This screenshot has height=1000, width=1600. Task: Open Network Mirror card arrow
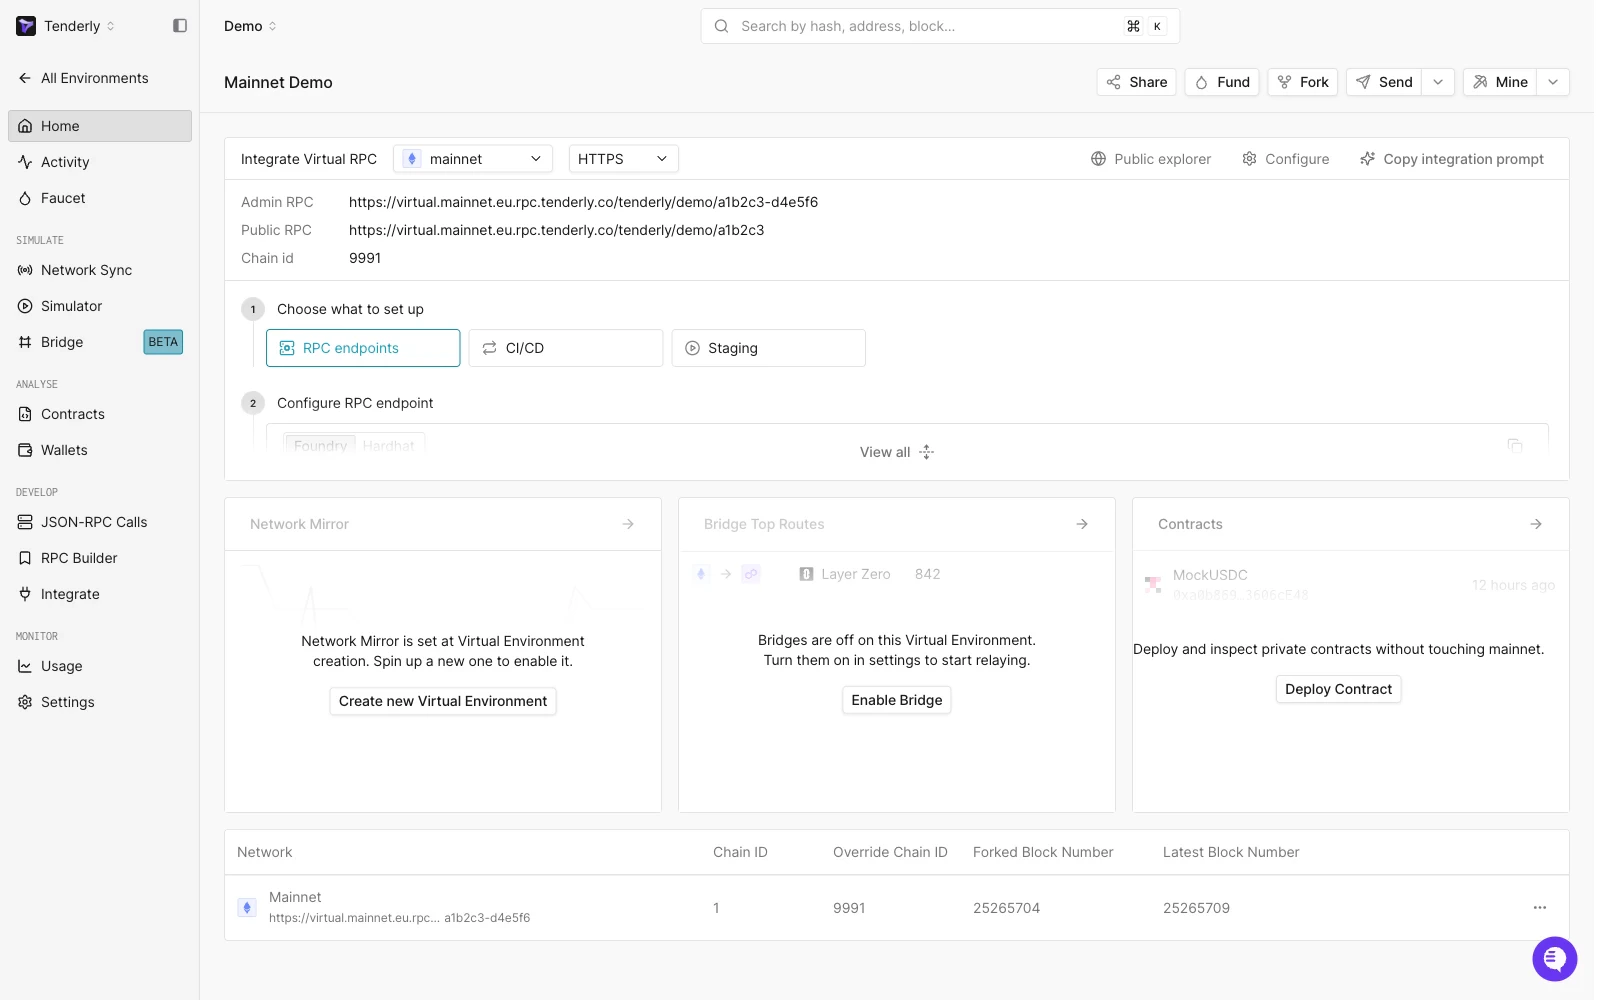coord(628,524)
